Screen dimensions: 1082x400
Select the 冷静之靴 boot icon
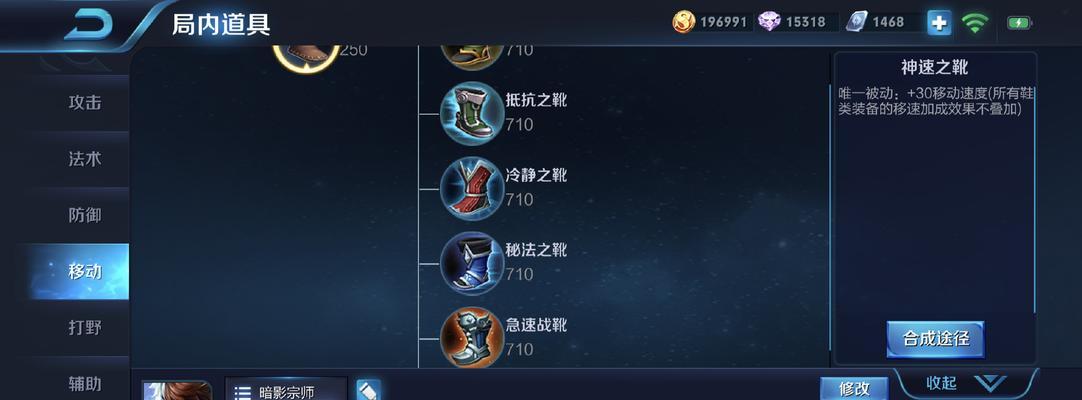click(x=472, y=188)
